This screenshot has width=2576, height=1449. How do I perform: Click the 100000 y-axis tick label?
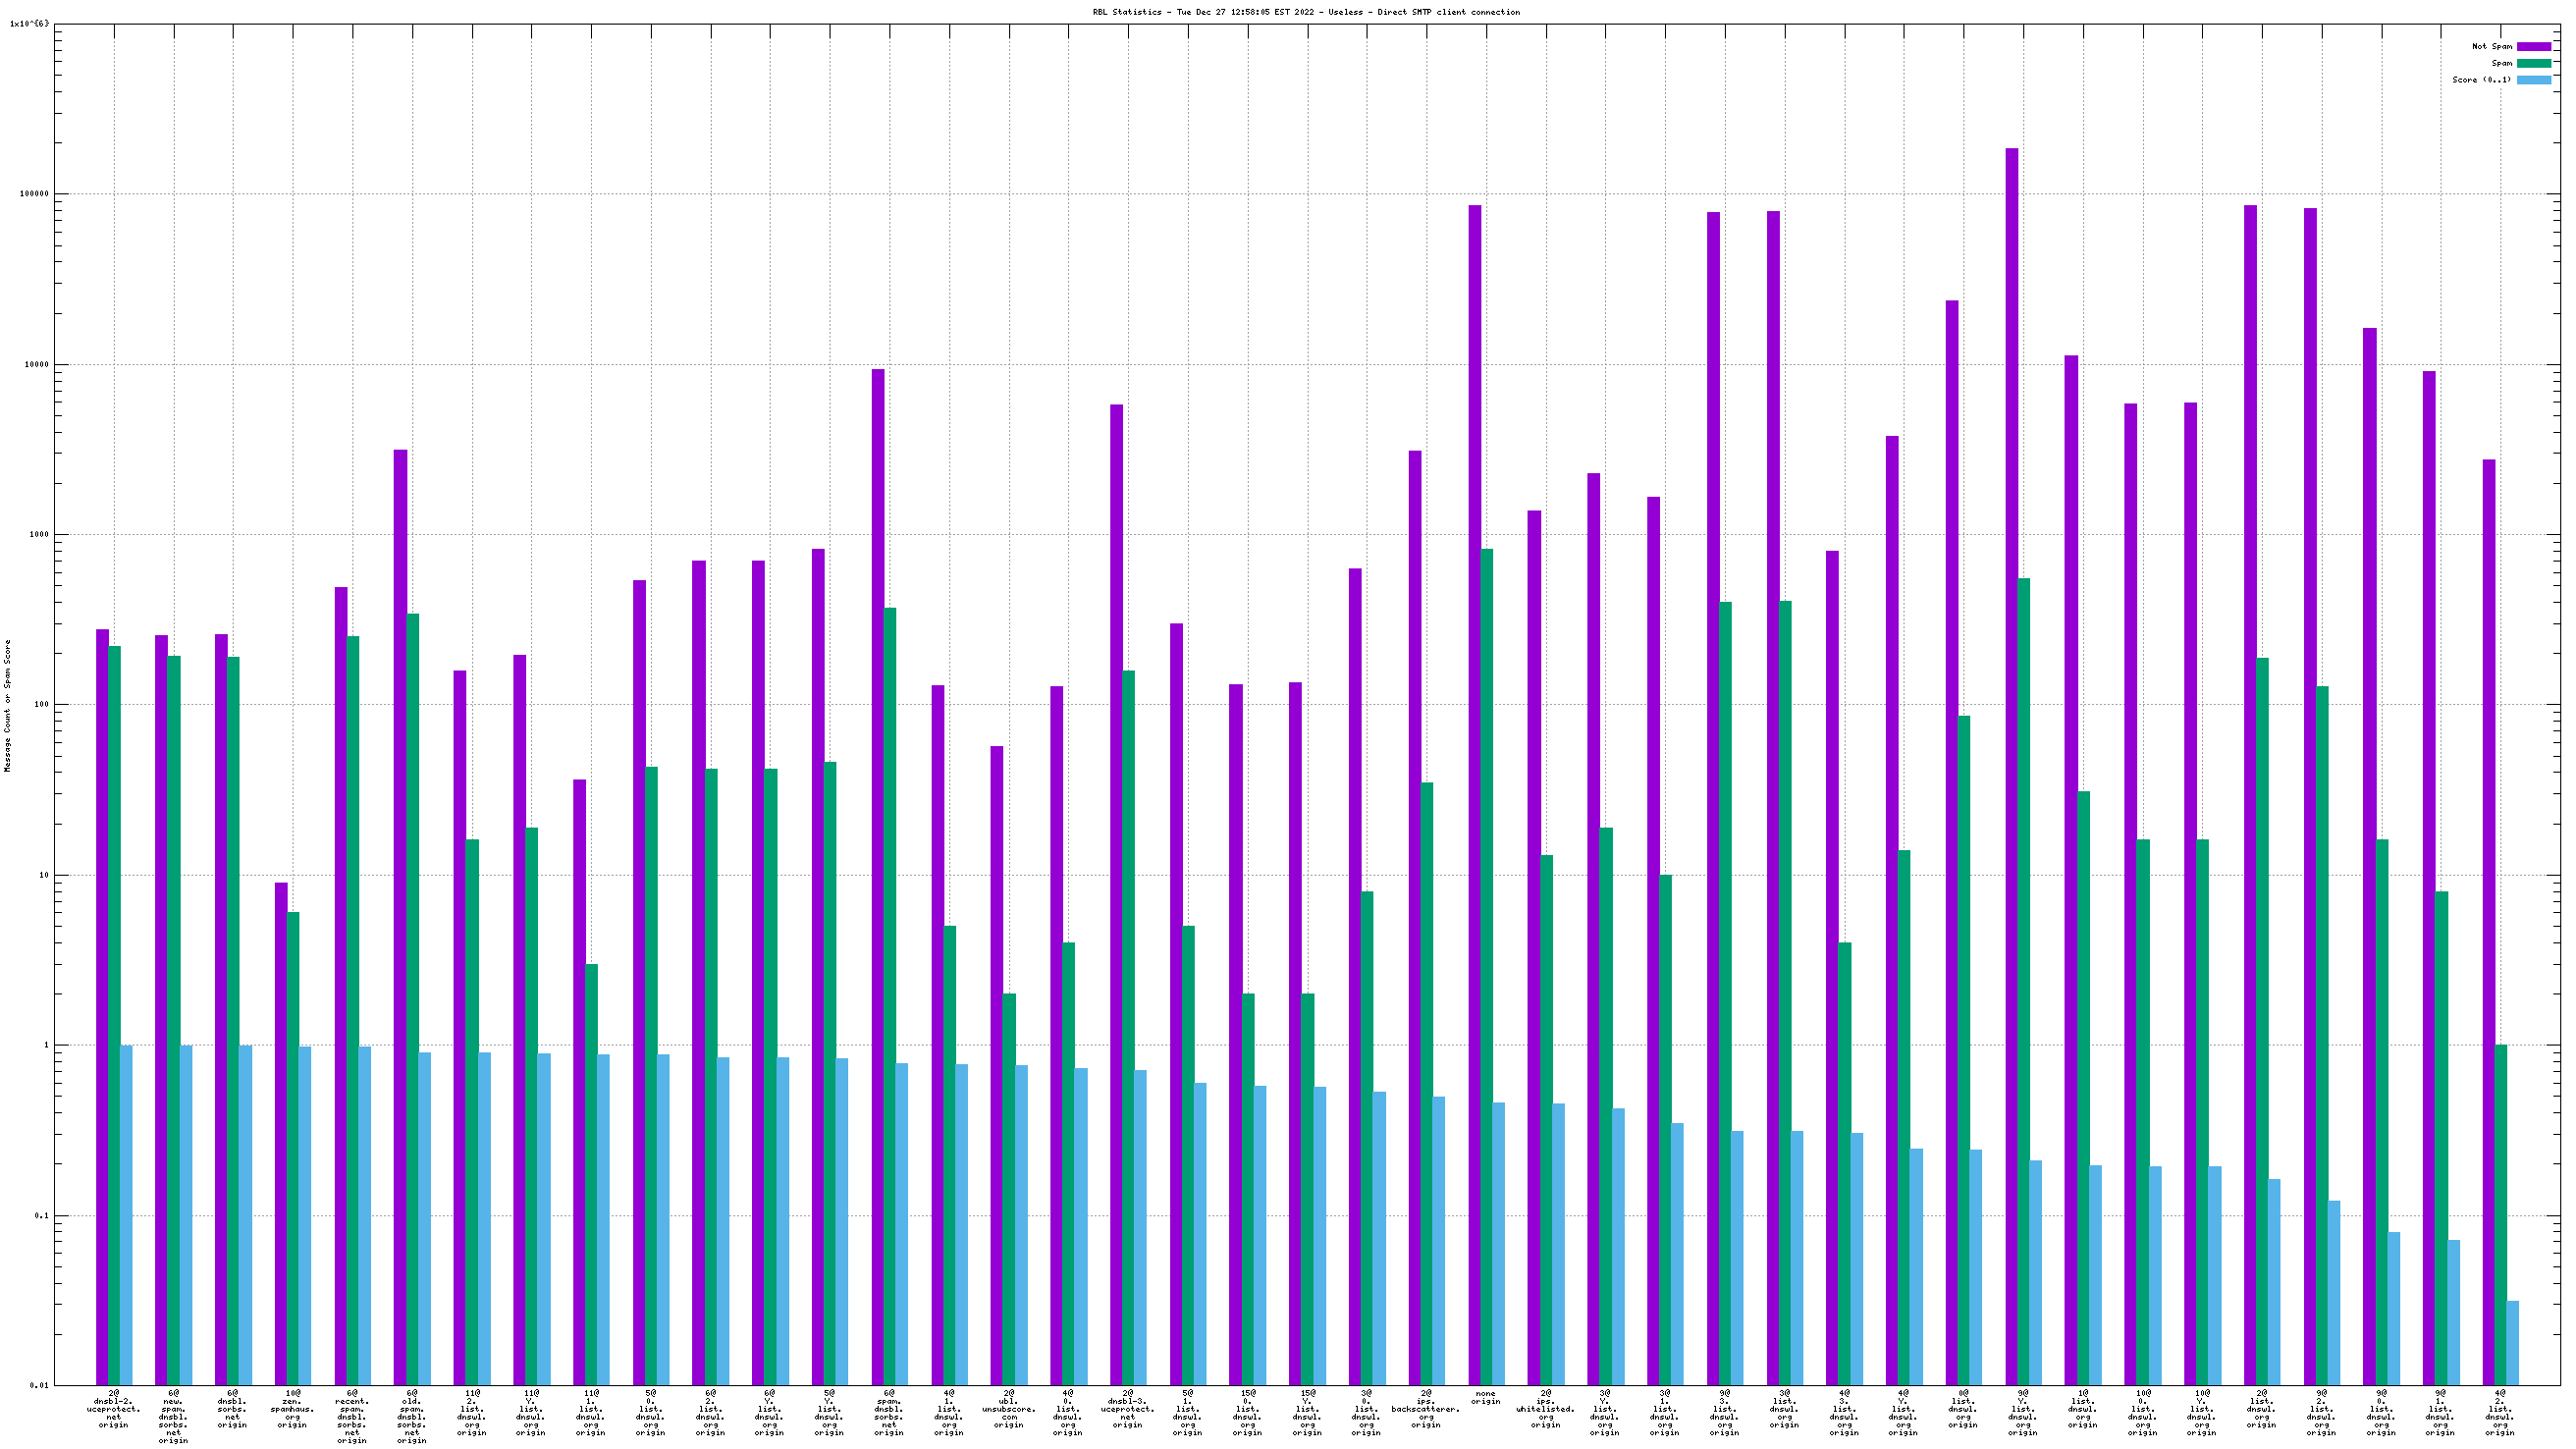34,194
